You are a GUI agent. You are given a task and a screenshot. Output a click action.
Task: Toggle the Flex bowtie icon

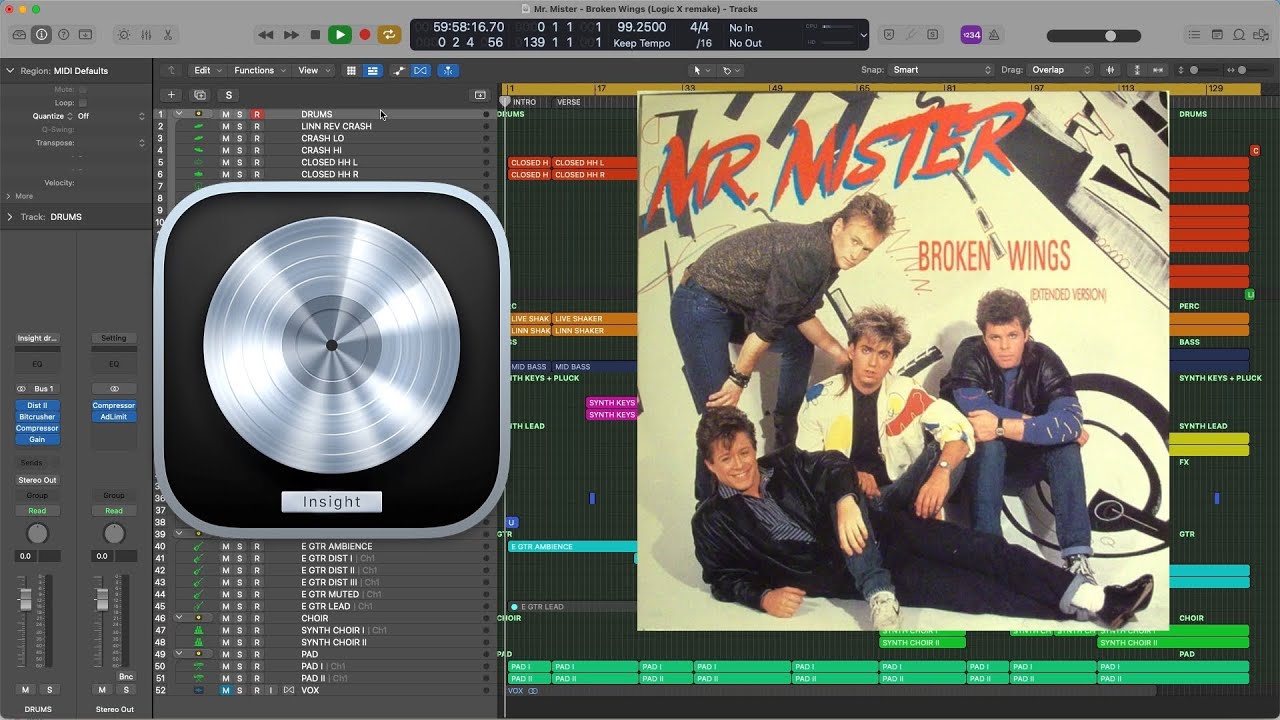pyautogui.click(x=421, y=70)
